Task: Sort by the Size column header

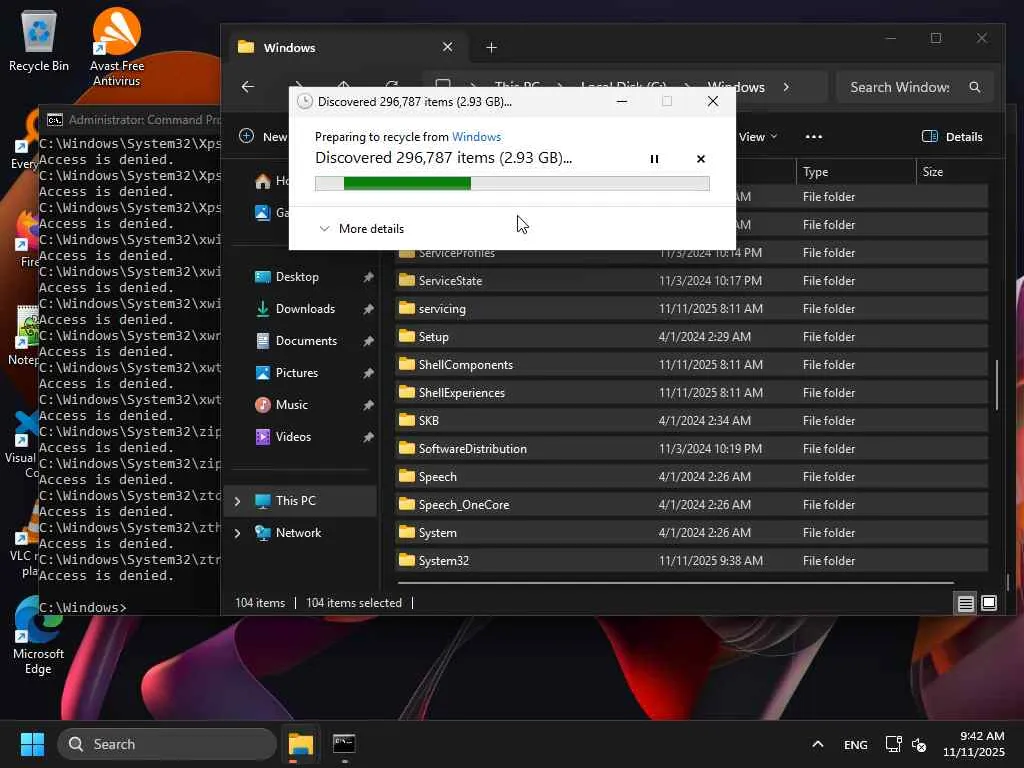Action: (952, 172)
